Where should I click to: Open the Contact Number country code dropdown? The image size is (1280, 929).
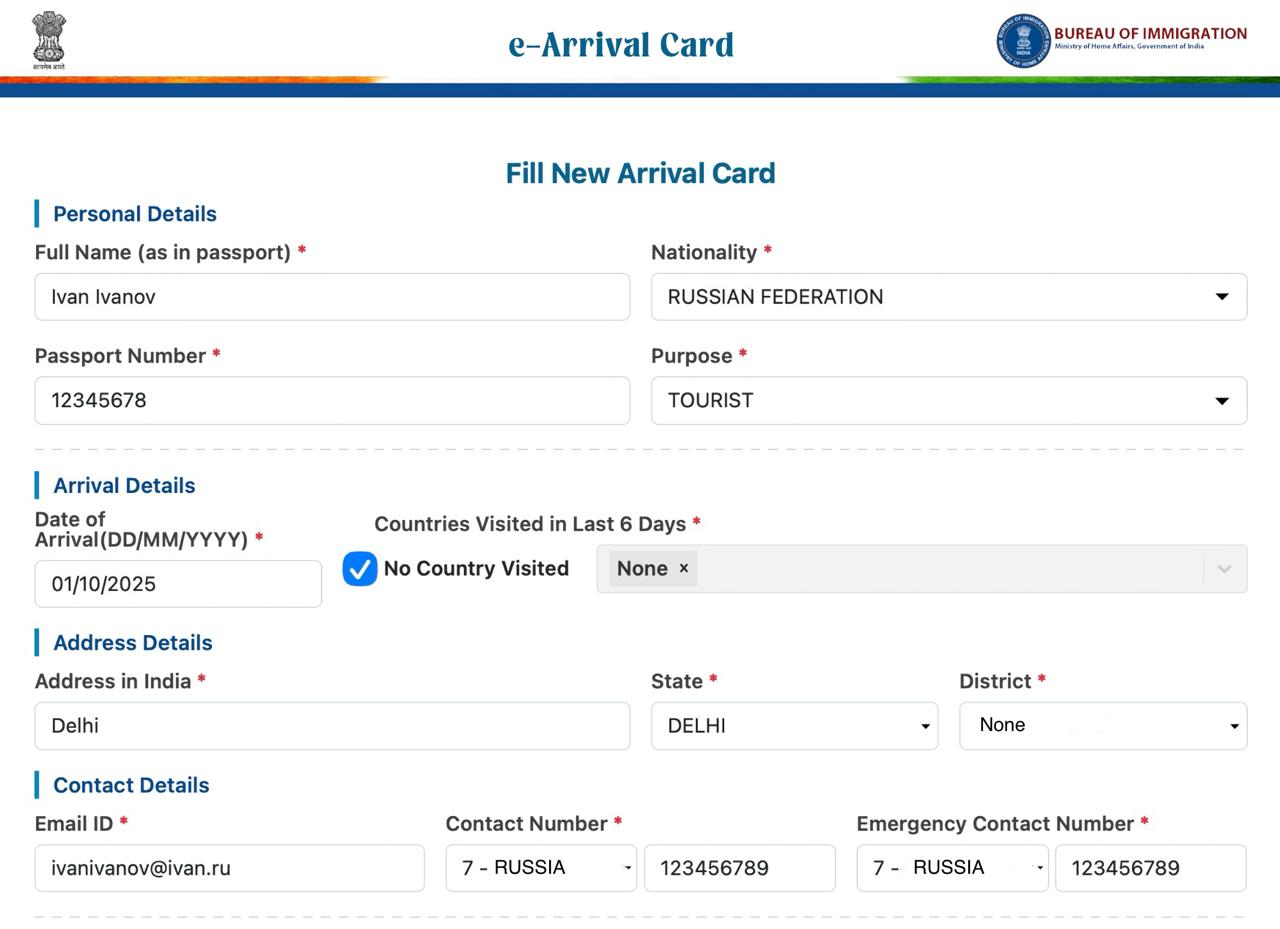(541, 868)
